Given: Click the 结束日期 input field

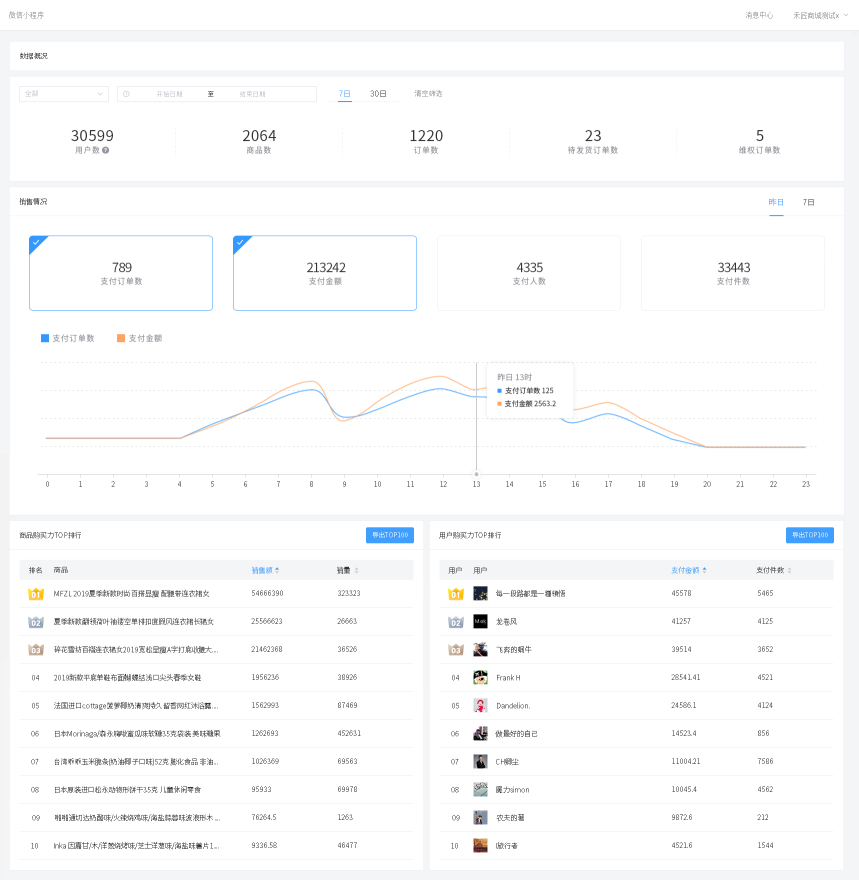Looking at the screenshot, I should coord(252,94).
